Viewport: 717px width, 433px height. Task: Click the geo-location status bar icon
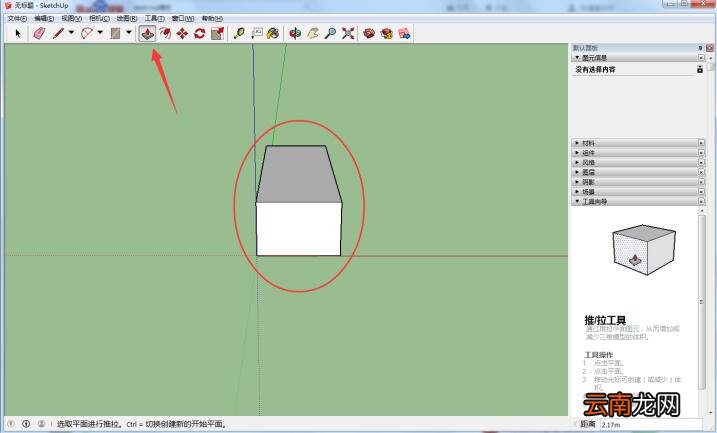coord(11,424)
